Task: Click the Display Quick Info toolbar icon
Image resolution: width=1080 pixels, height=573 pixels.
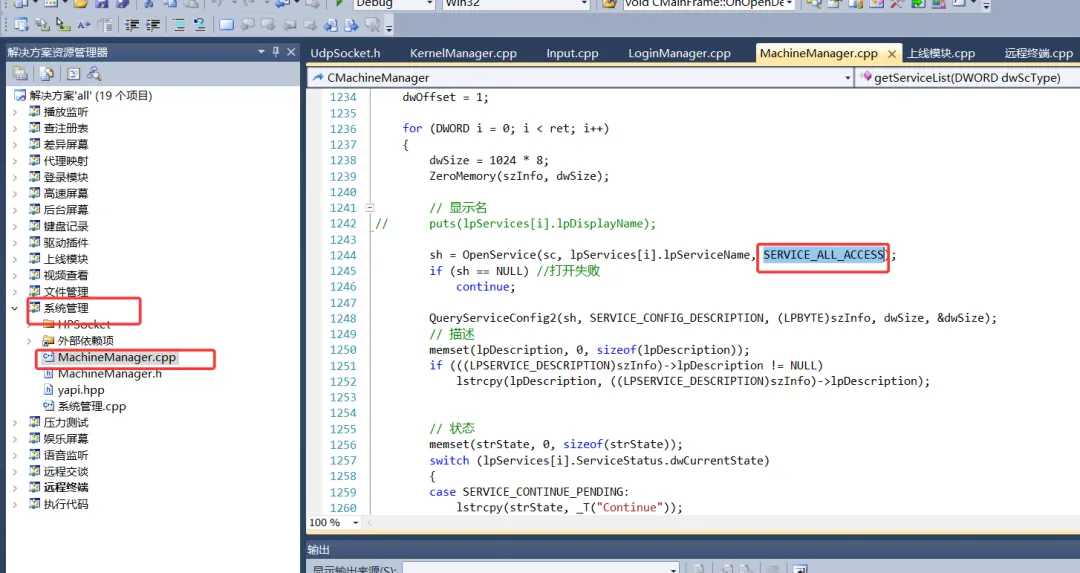Action: pyautogui.click(x=63, y=25)
